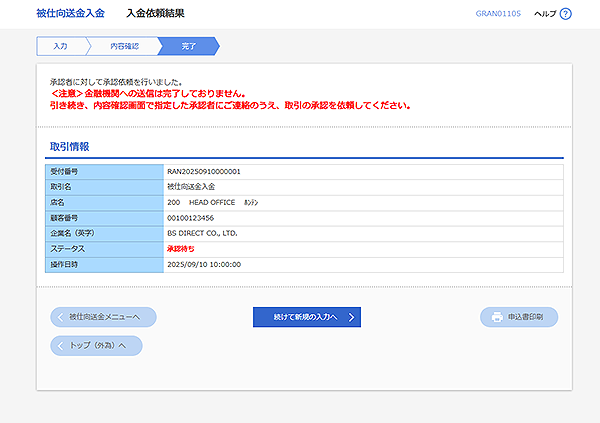Go to トップ（外為）へ button
600x423 pixels.
(96, 346)
